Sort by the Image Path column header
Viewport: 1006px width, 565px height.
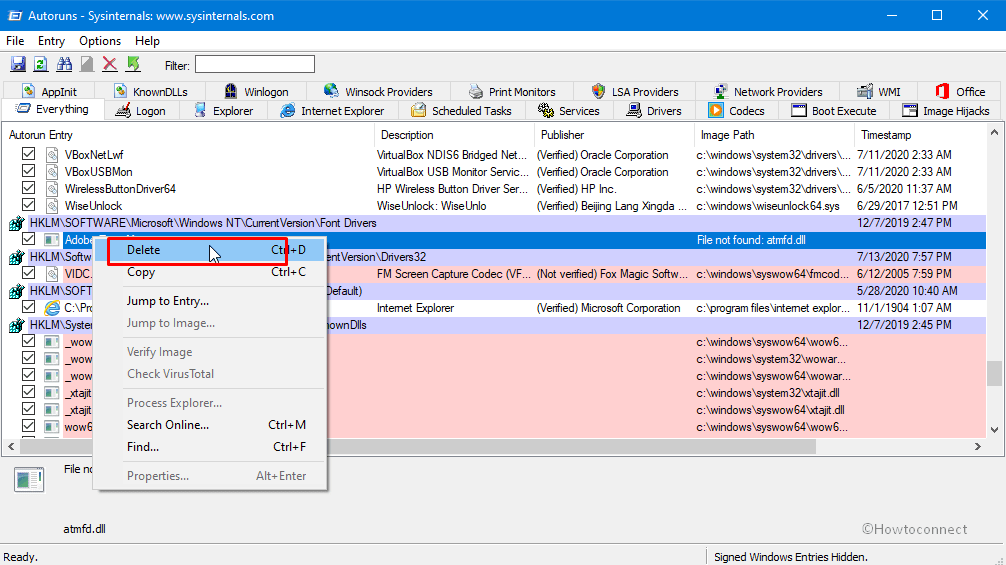(774, 135)
